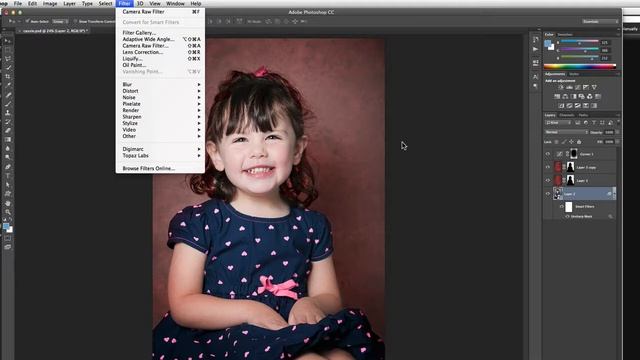Choose Liquify from the Filter menu

(x=160, y=59)
